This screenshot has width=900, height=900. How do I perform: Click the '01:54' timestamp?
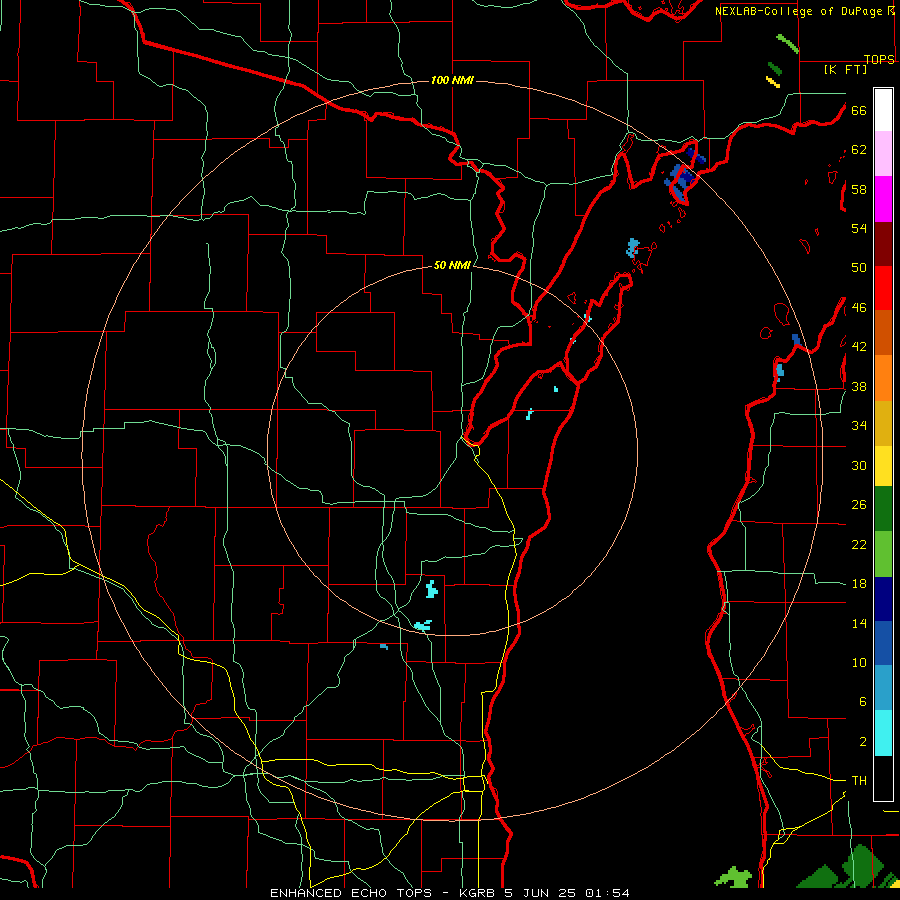tap(607, 893)
